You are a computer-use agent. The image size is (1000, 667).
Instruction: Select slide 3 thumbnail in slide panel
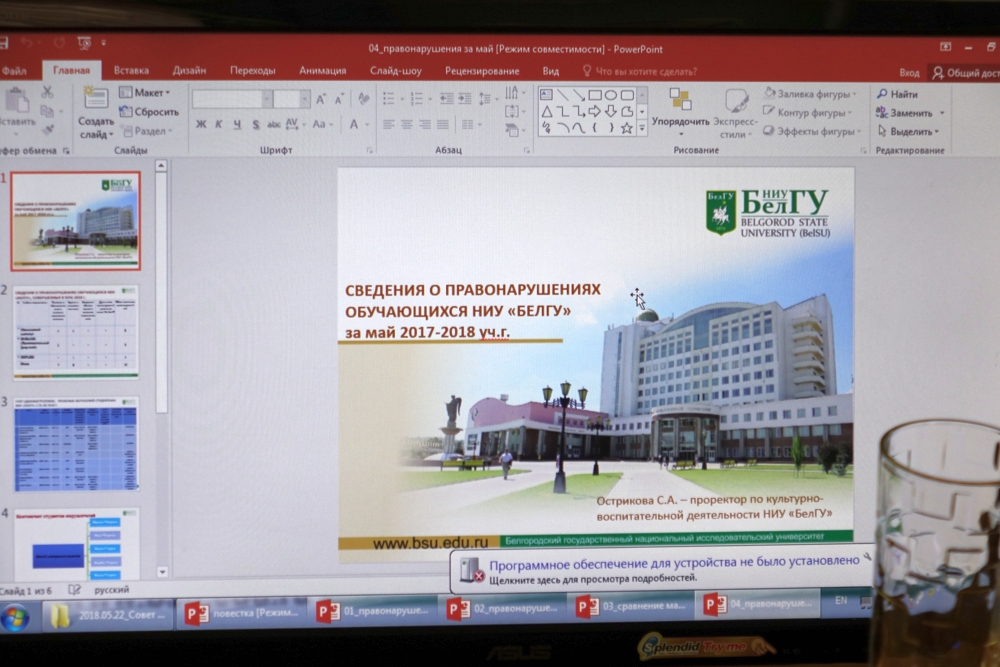76,444
